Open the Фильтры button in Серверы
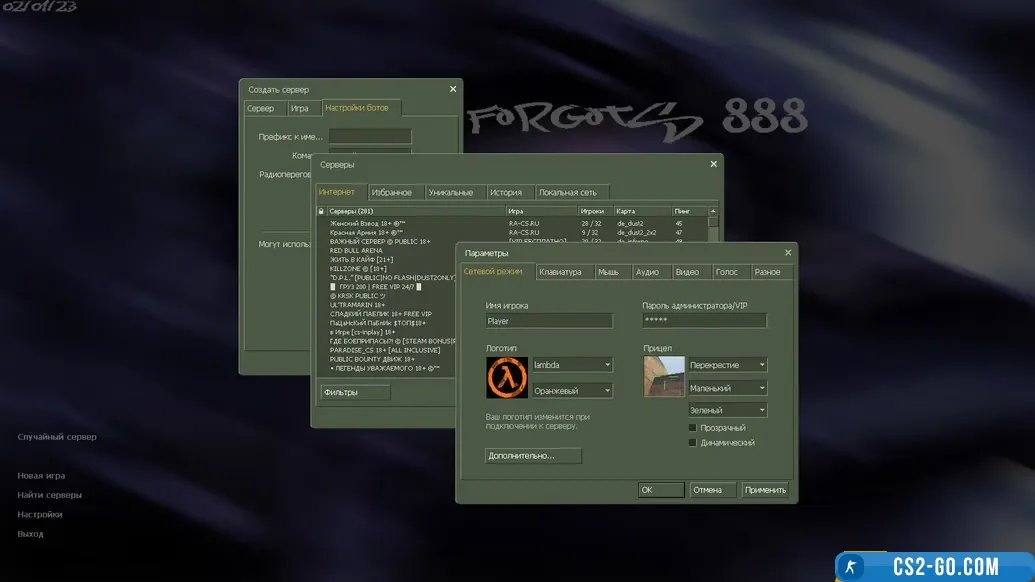 click(x=354, y=393)
